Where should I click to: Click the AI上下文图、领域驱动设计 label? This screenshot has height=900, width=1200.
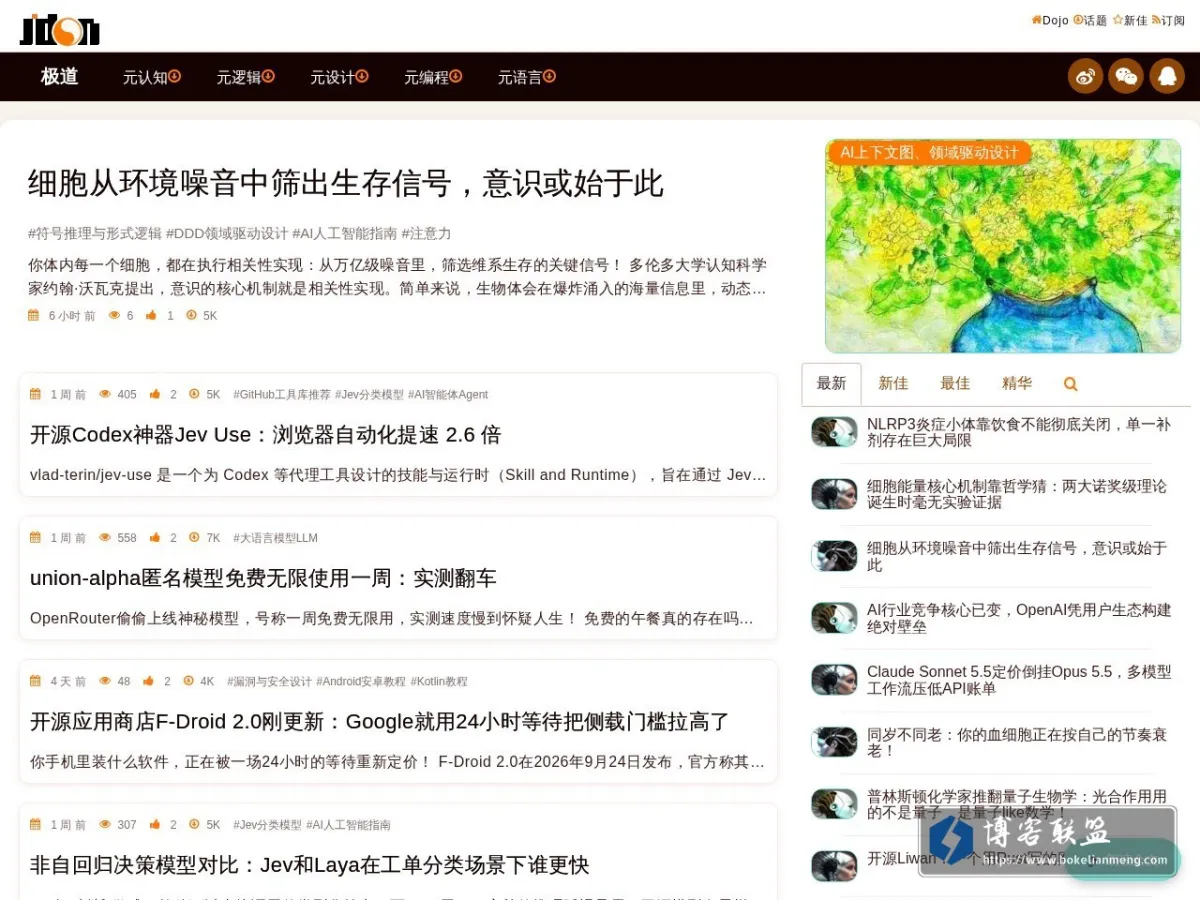coord(929,152)
